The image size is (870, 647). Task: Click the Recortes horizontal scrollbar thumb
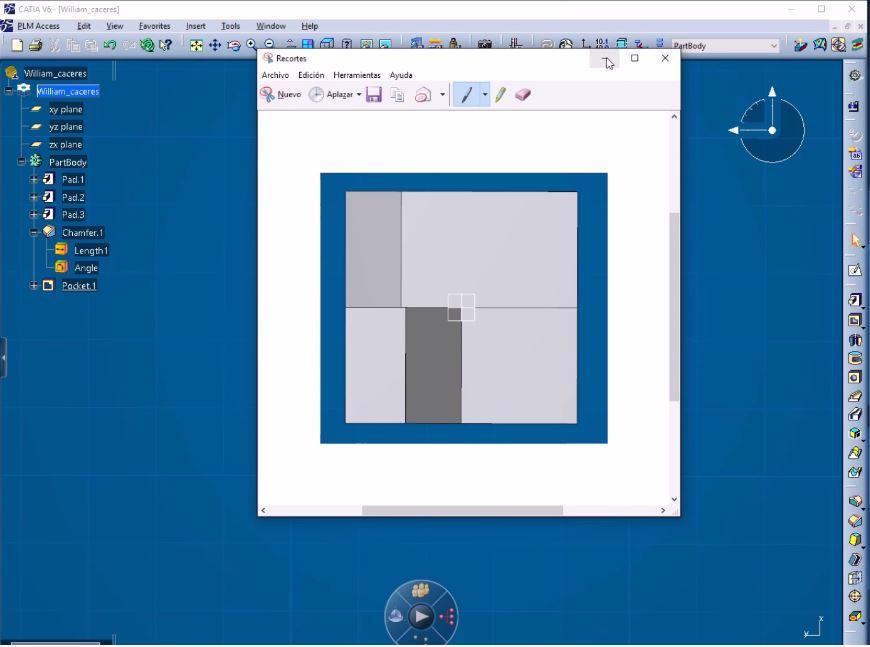coord(462,510)
